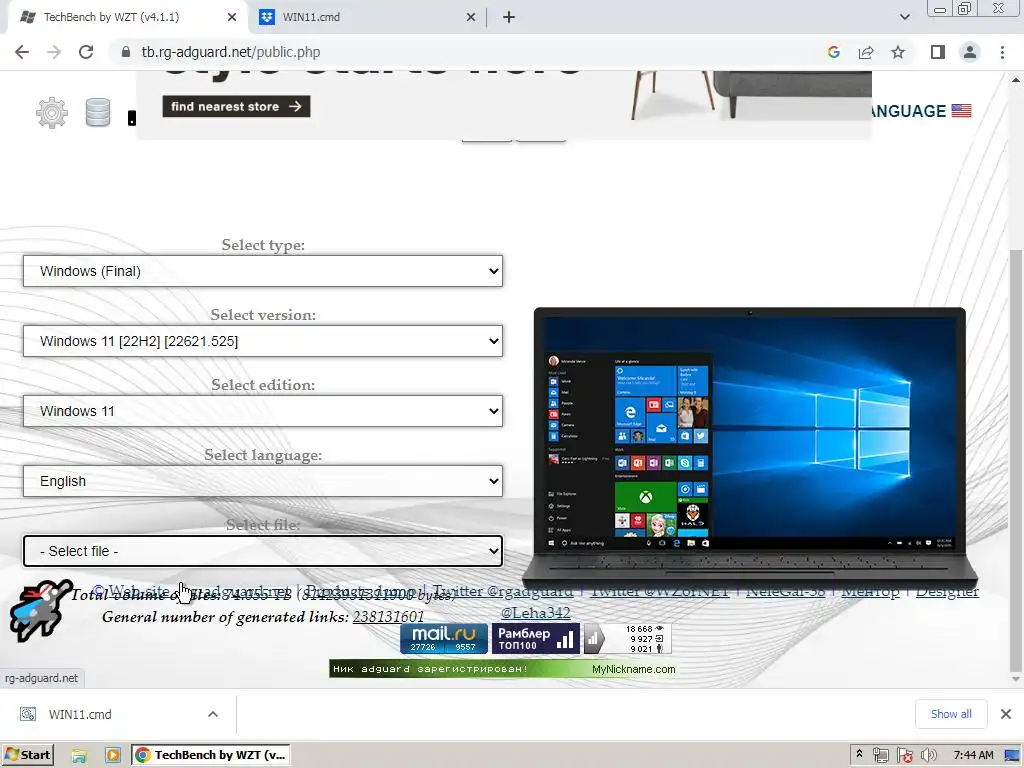Click the site lock icon
This screenshot has height=768, width=1024.
point(125,52)
